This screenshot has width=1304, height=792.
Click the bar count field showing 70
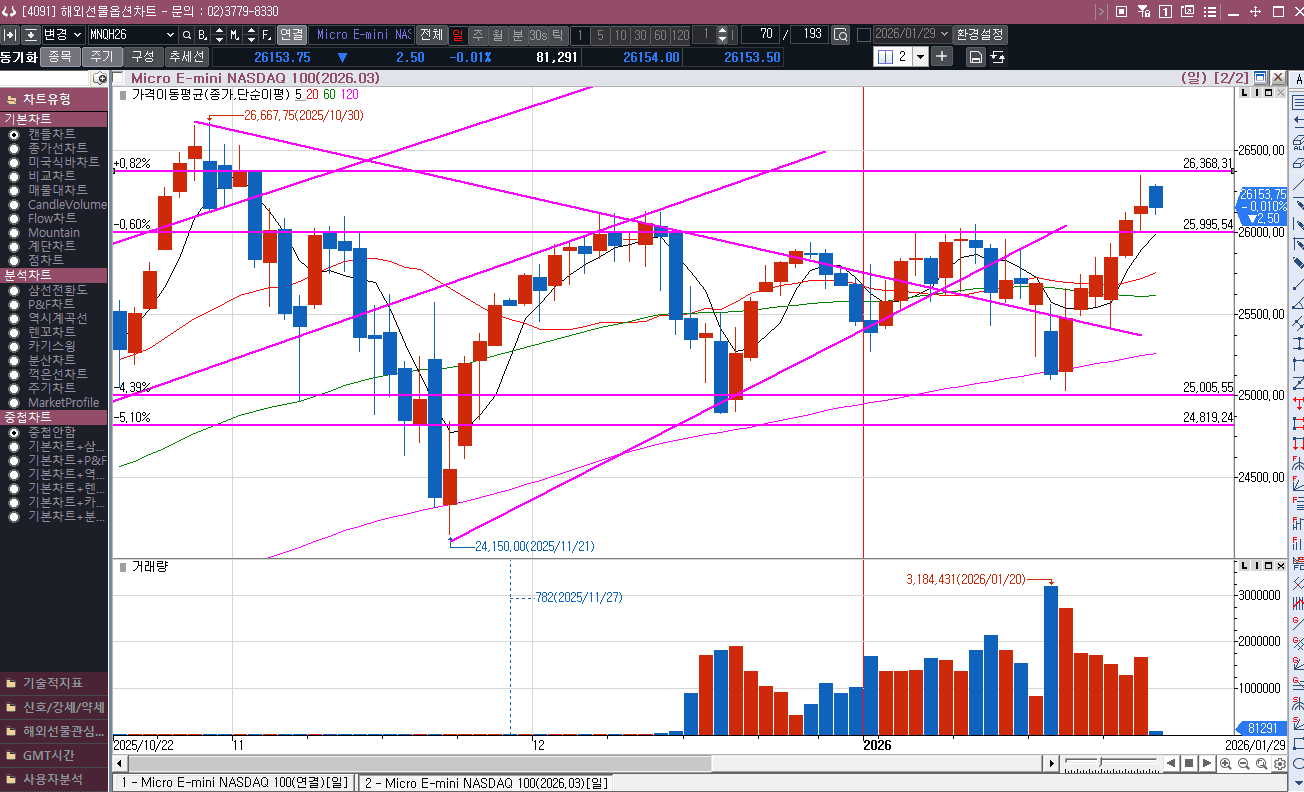tap(763, 34)
